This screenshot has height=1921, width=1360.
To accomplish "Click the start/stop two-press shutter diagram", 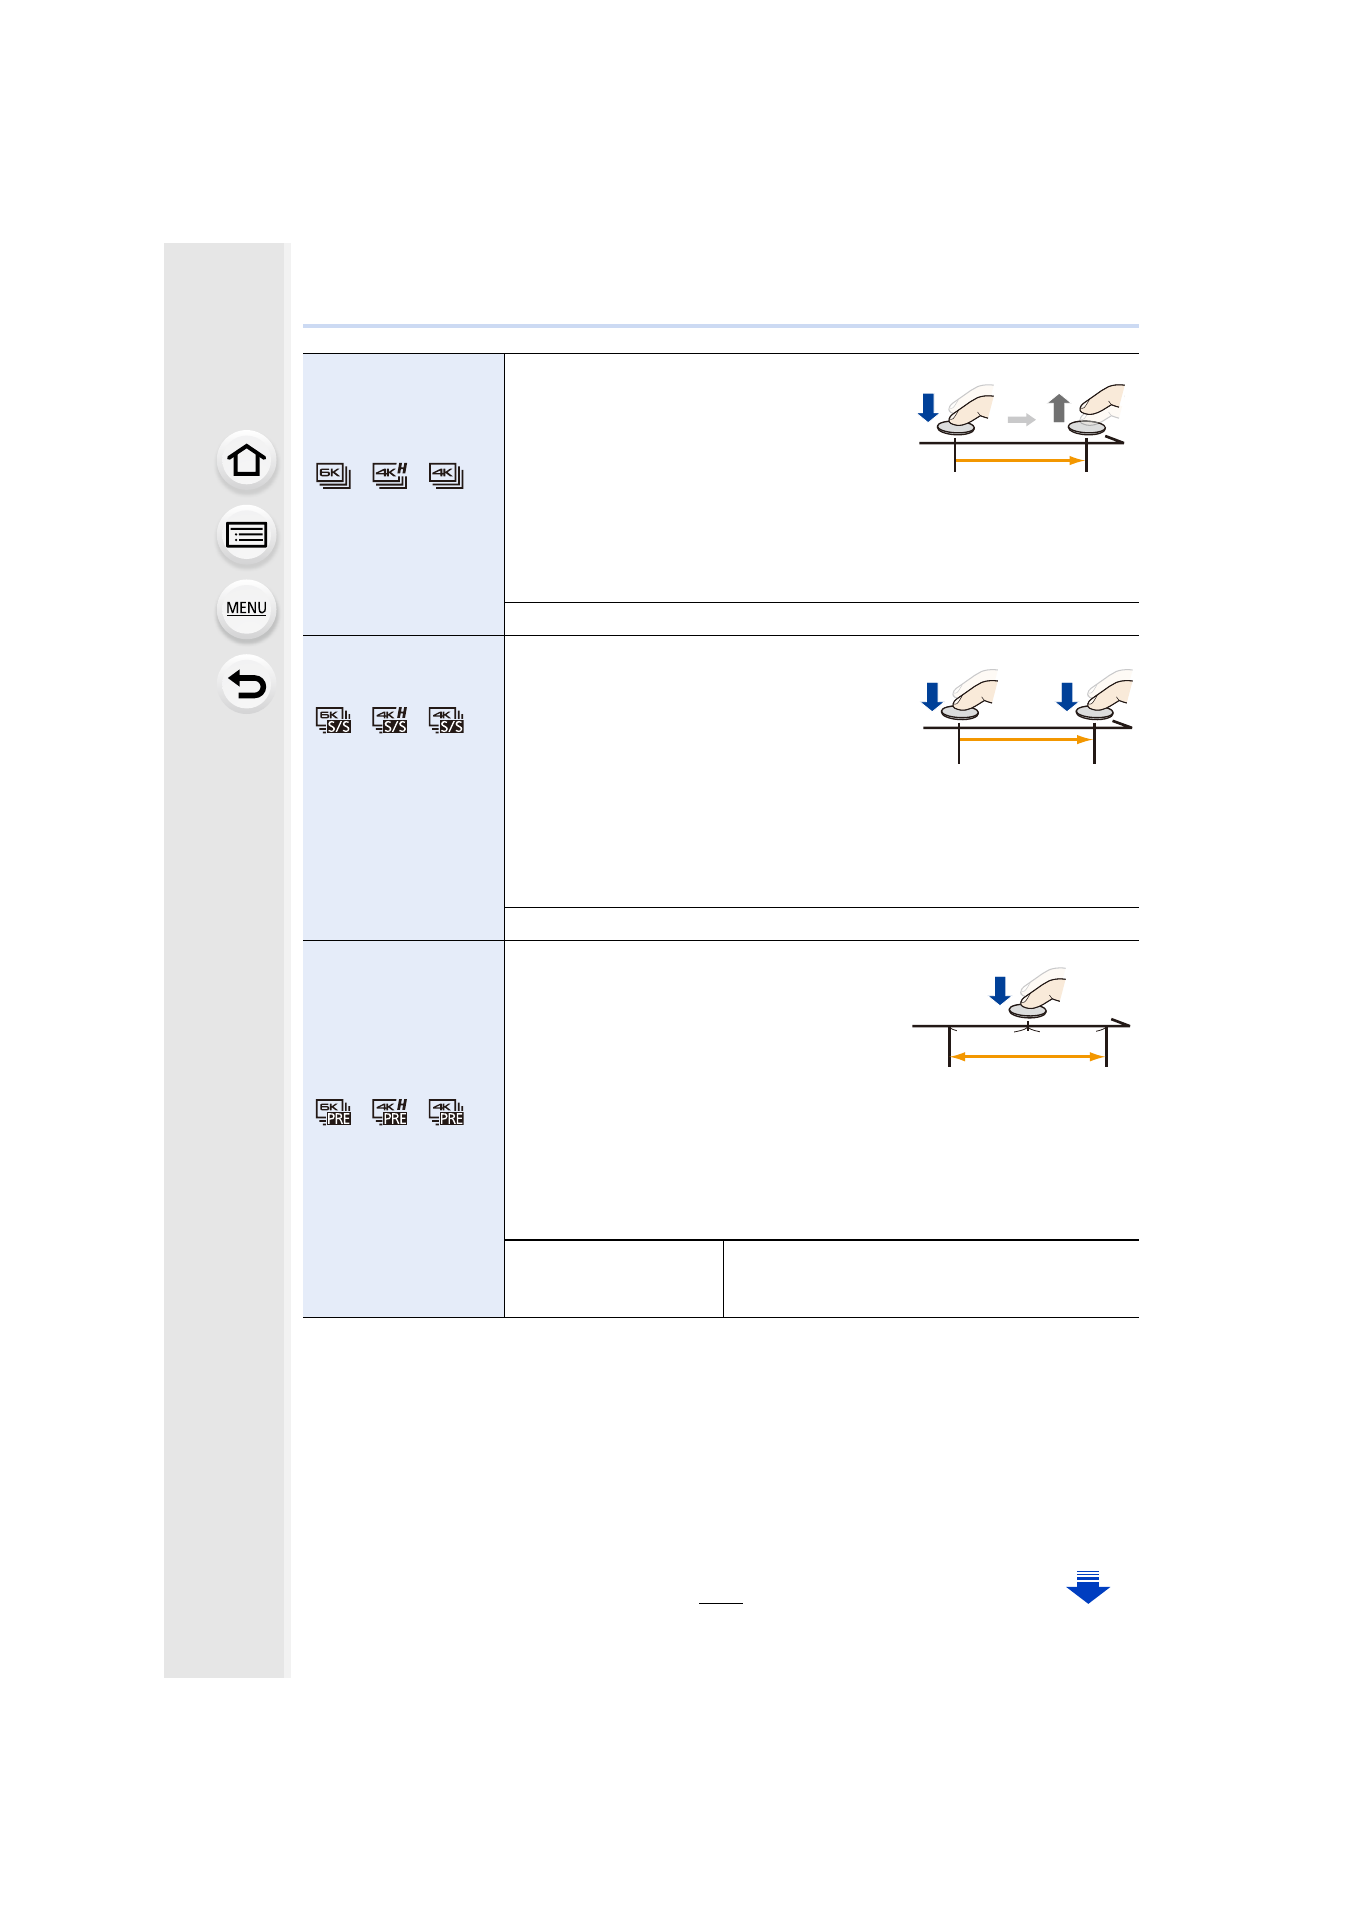I will pyautogui.click(x=1027, y=715).
